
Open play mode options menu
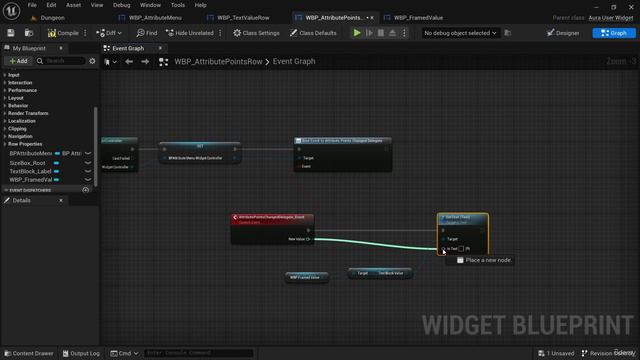tap(404, 33)
